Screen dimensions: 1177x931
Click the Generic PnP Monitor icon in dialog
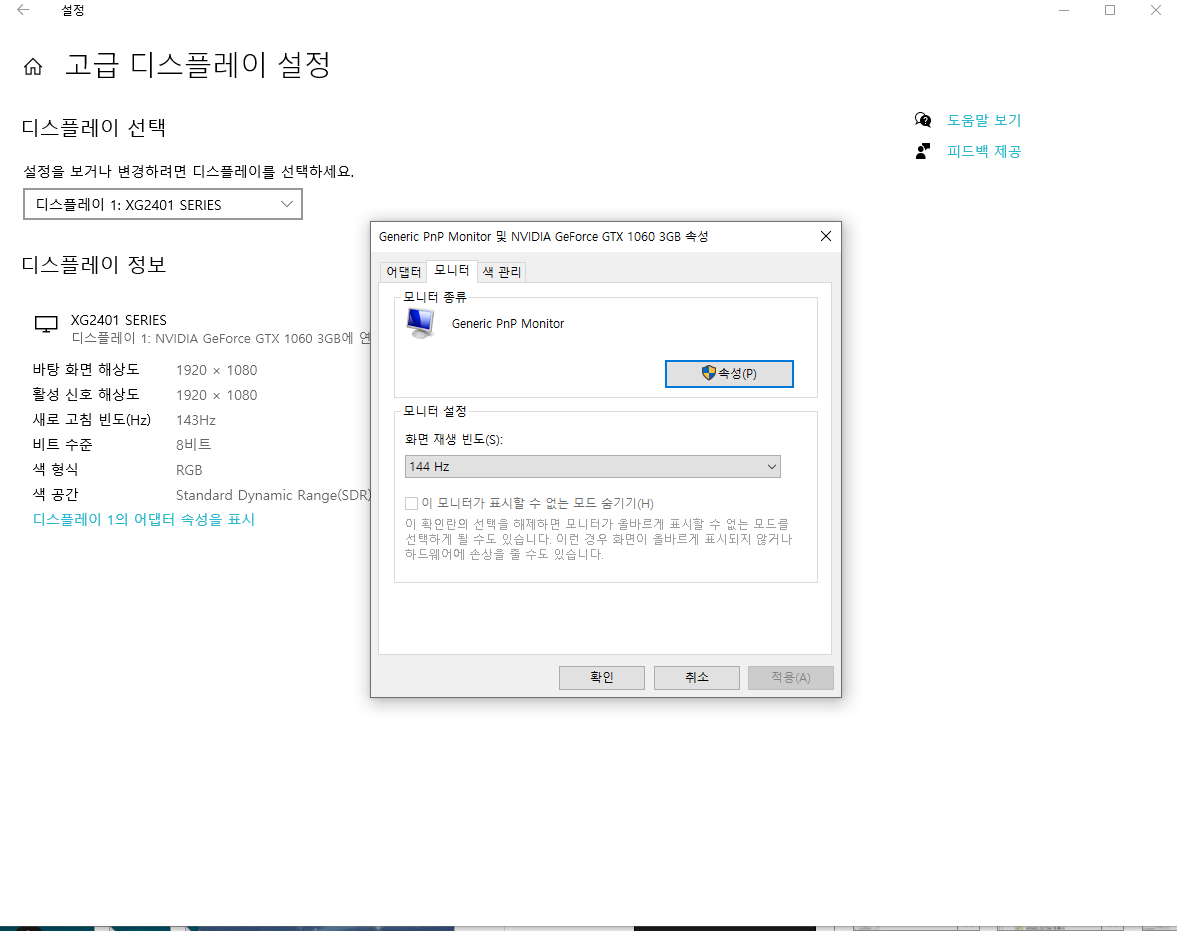coord(420,324)
